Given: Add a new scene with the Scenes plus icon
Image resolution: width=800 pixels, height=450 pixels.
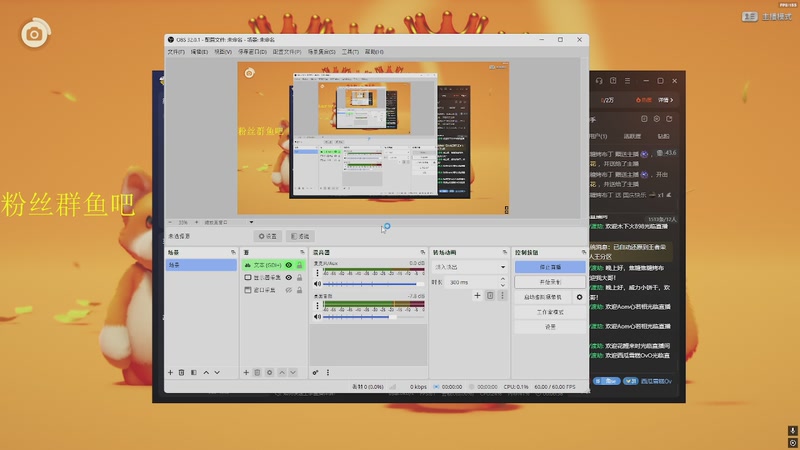Looking at the screenshot, I should pyautogui.click(x=170, y=372).
